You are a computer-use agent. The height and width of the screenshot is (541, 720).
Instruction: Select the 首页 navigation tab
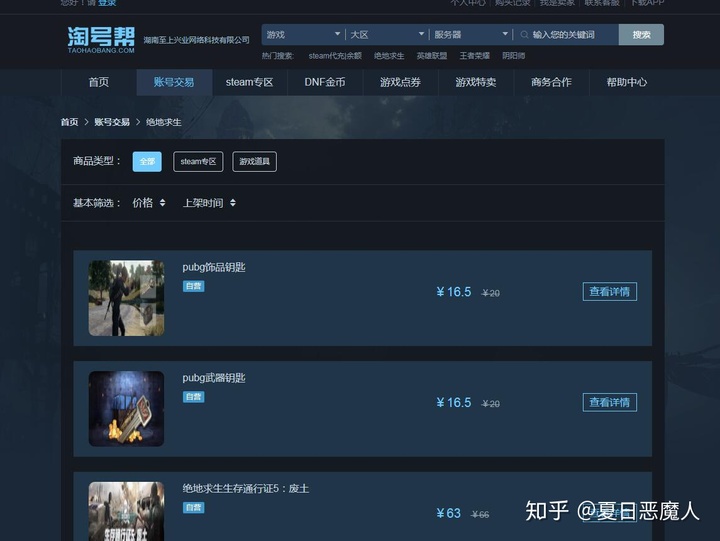tap(99, 82)
